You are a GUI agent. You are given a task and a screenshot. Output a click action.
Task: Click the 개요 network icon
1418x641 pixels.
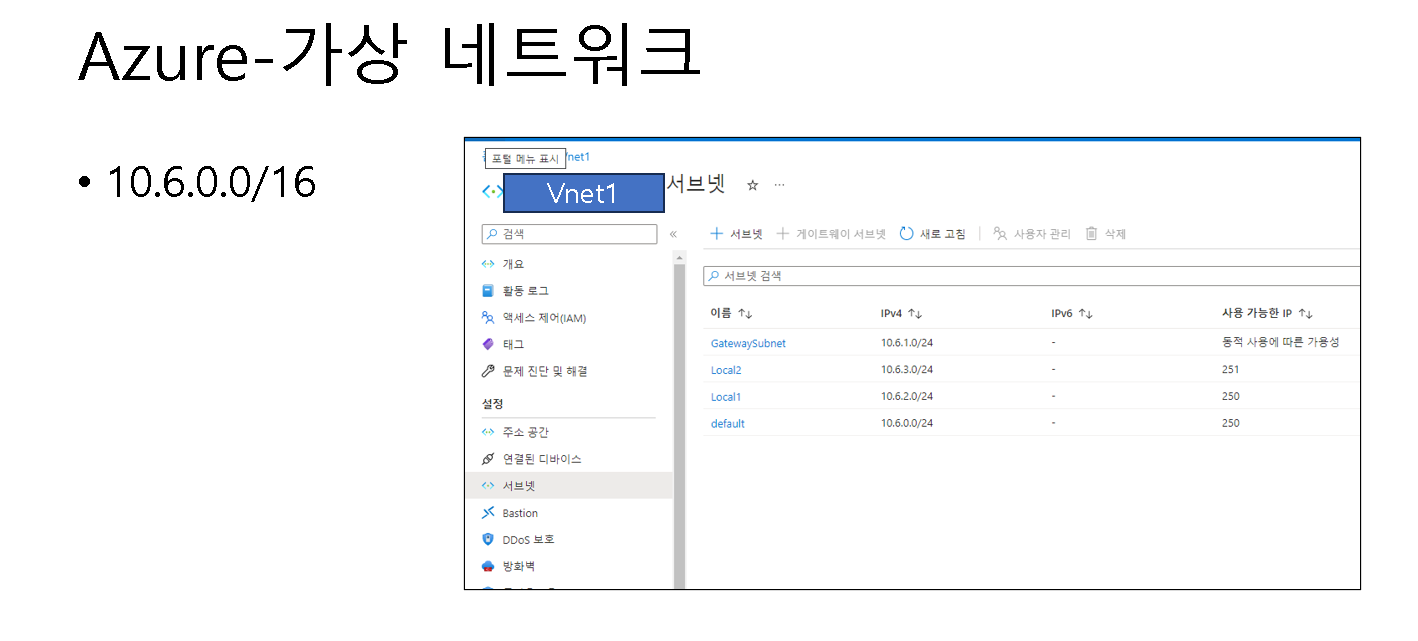[x=488, y=264]
